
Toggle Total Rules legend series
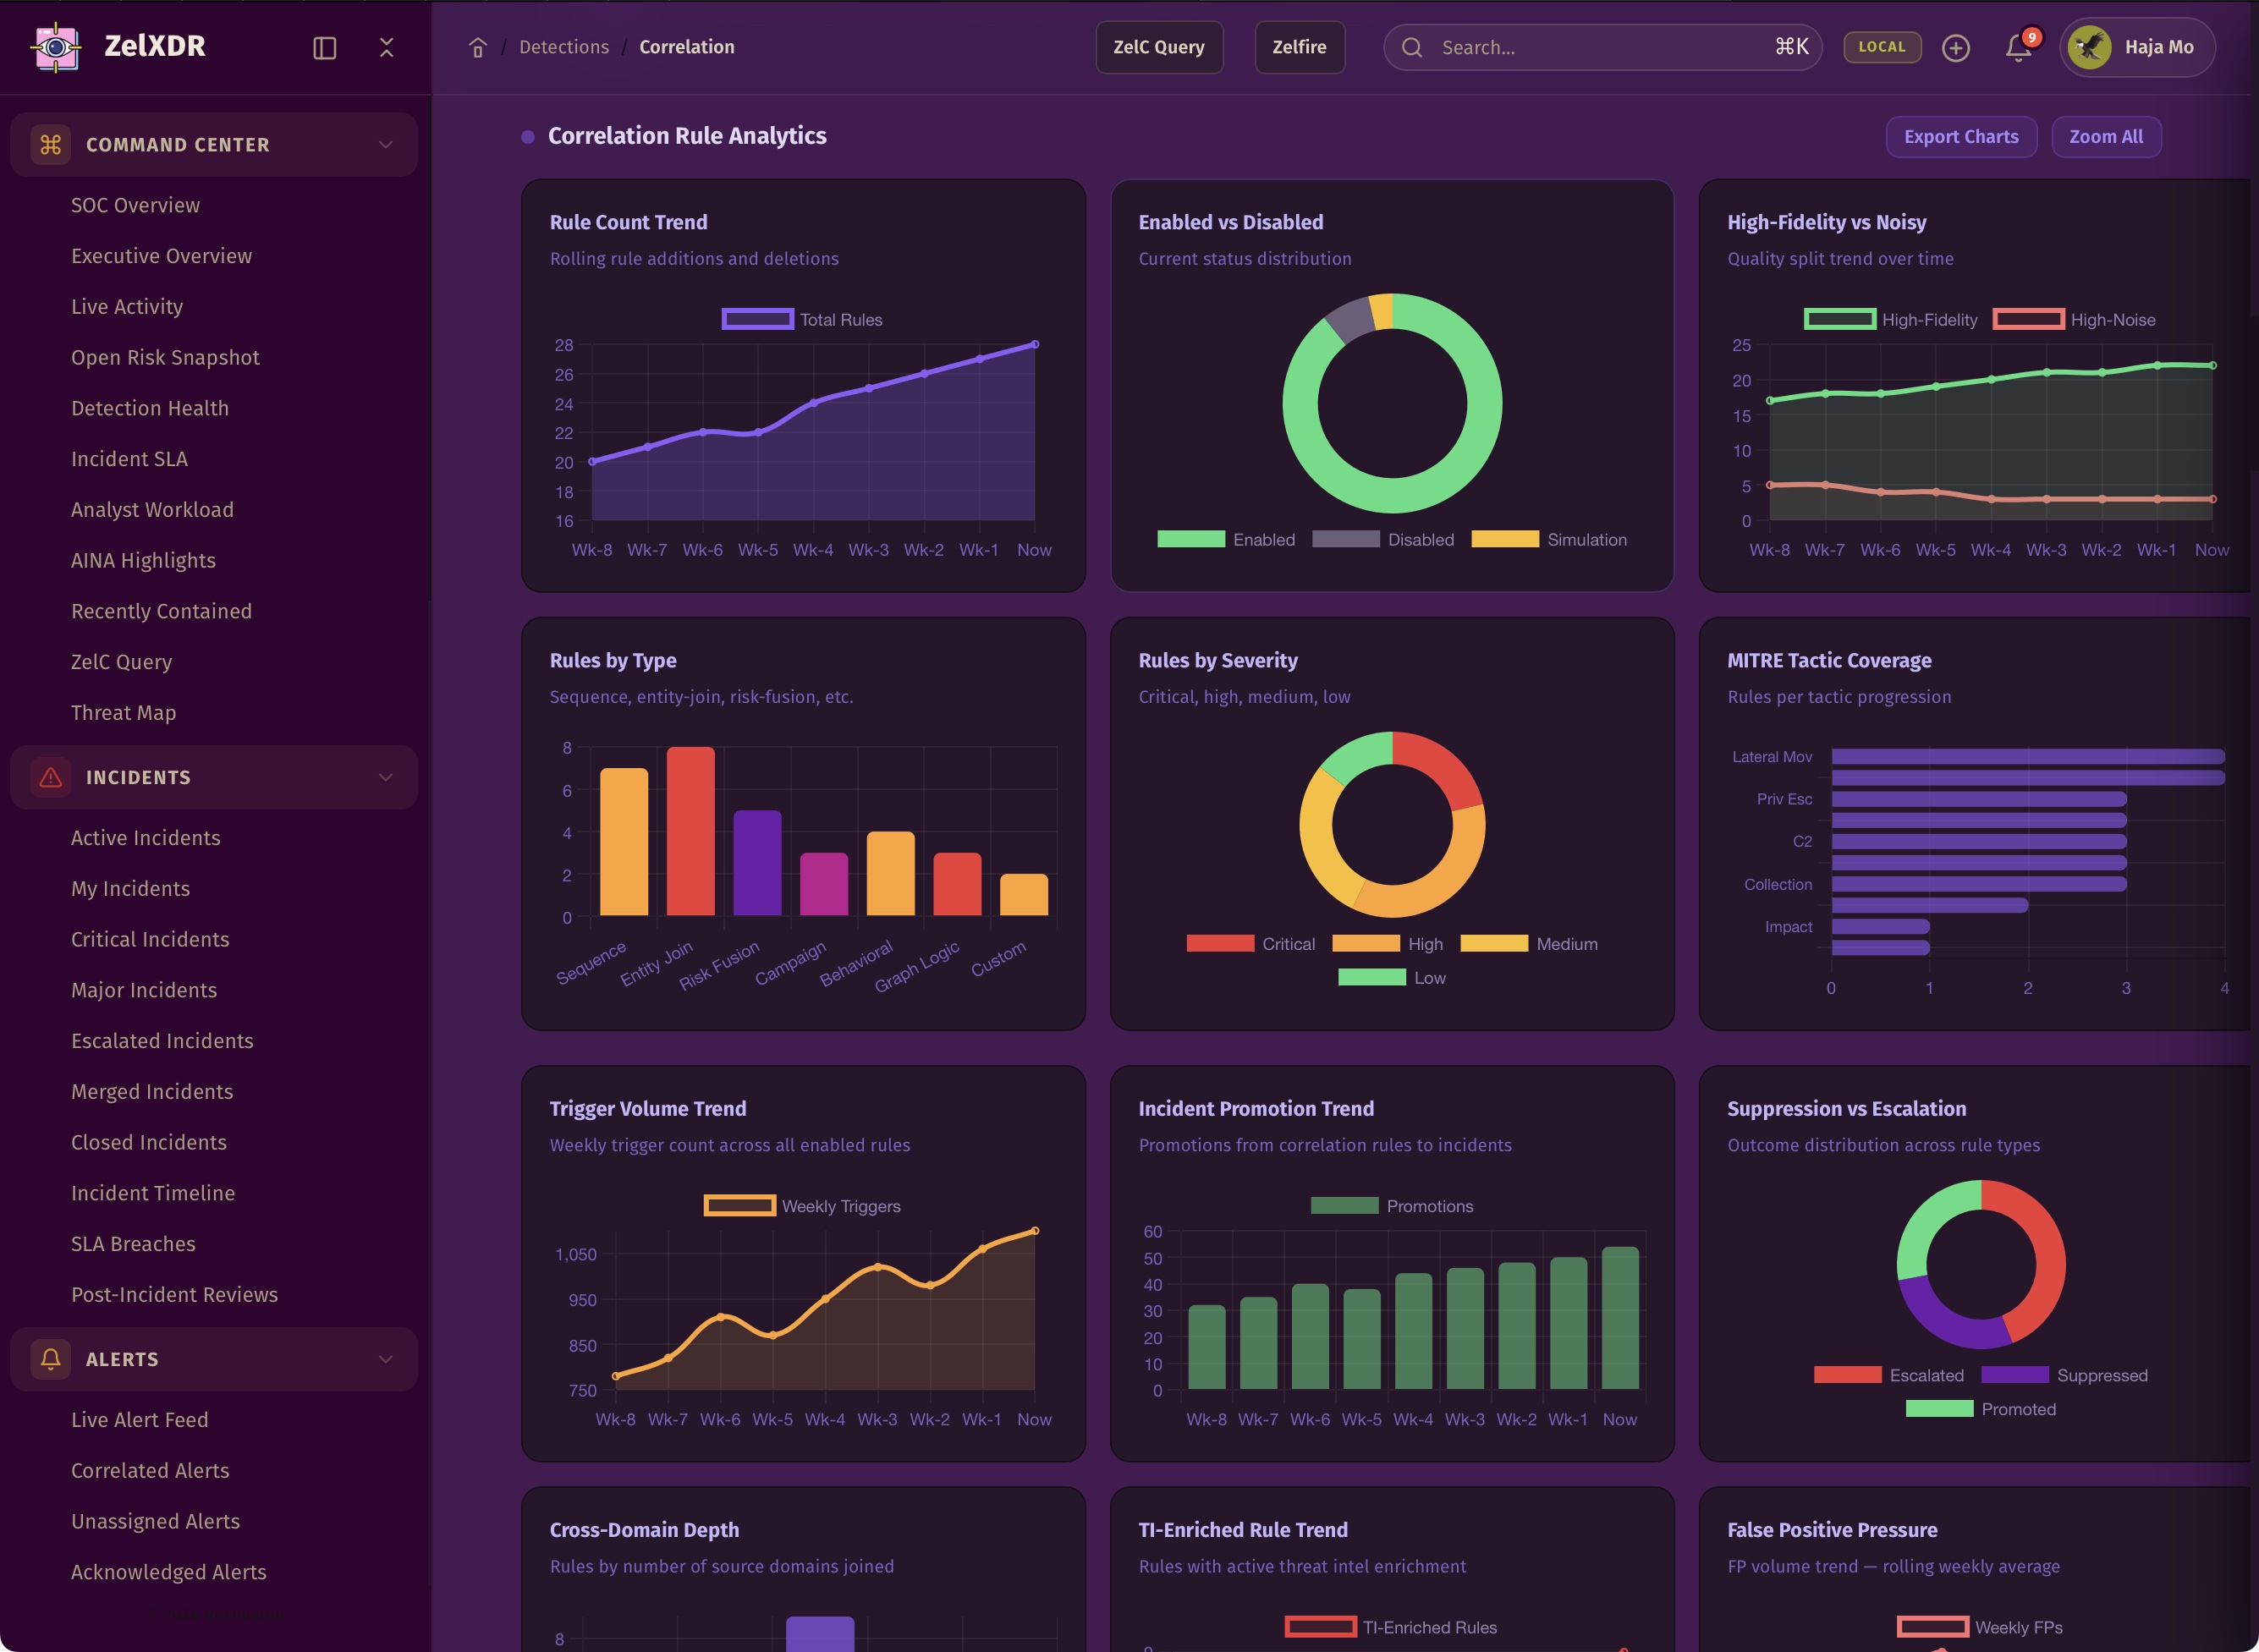(757, 320)
